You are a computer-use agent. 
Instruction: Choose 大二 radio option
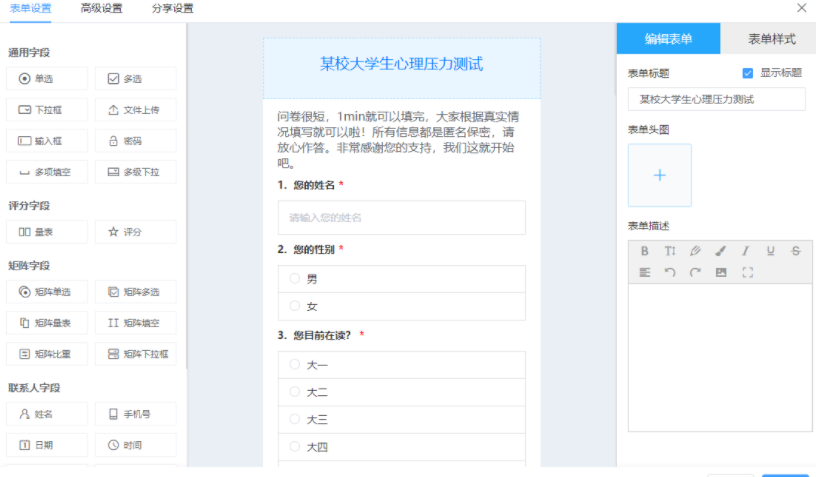[295, 392]
